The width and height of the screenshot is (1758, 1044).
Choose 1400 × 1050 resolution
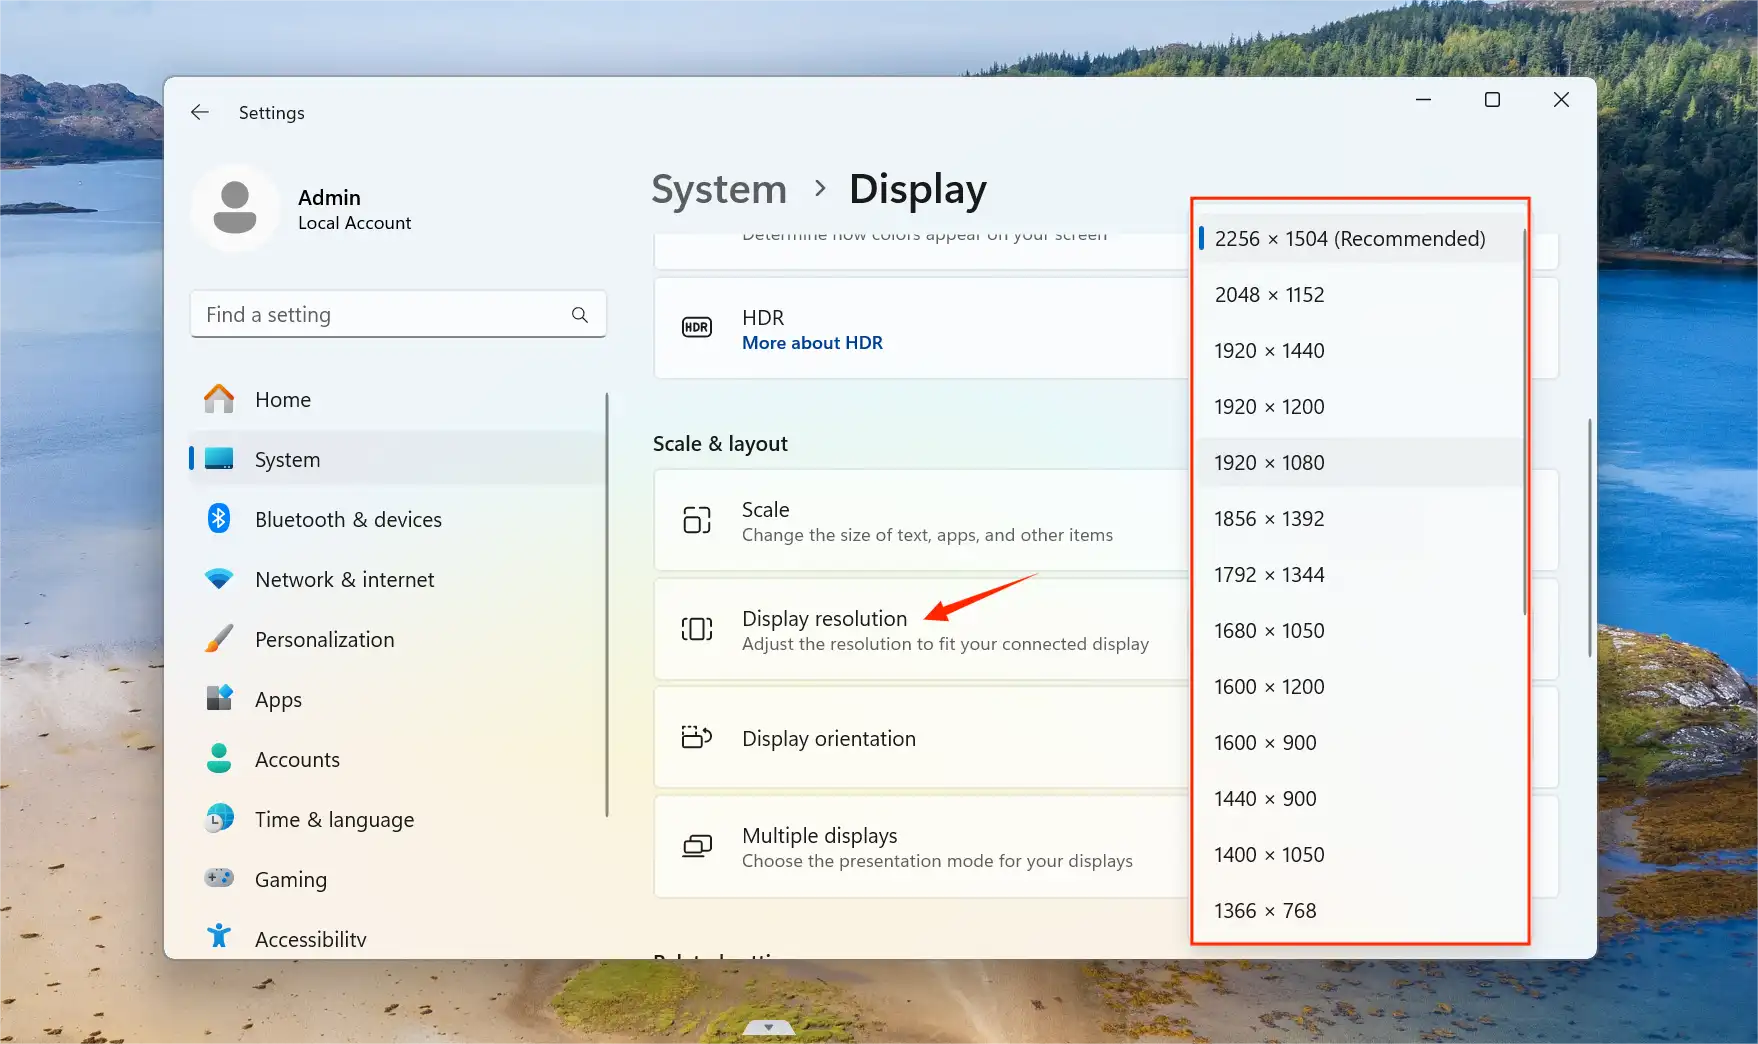[1359, 854]
